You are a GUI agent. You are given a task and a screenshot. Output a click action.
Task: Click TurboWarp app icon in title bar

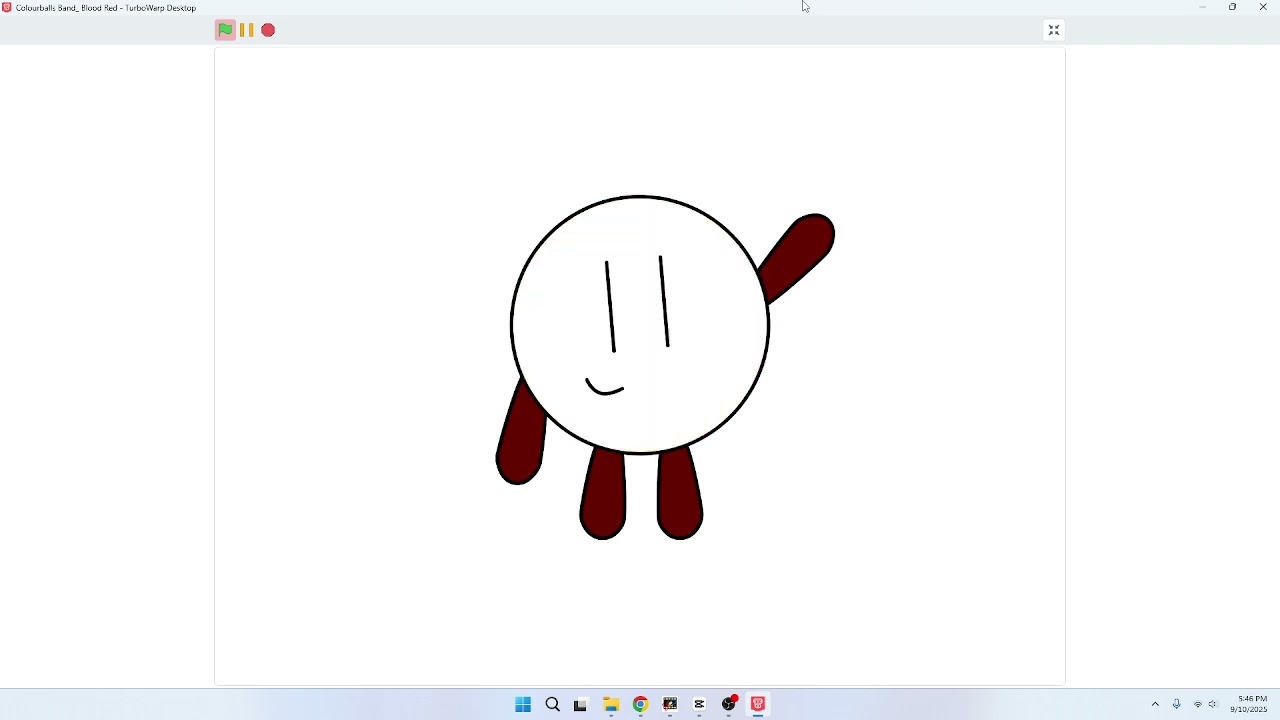pos(7,7)
